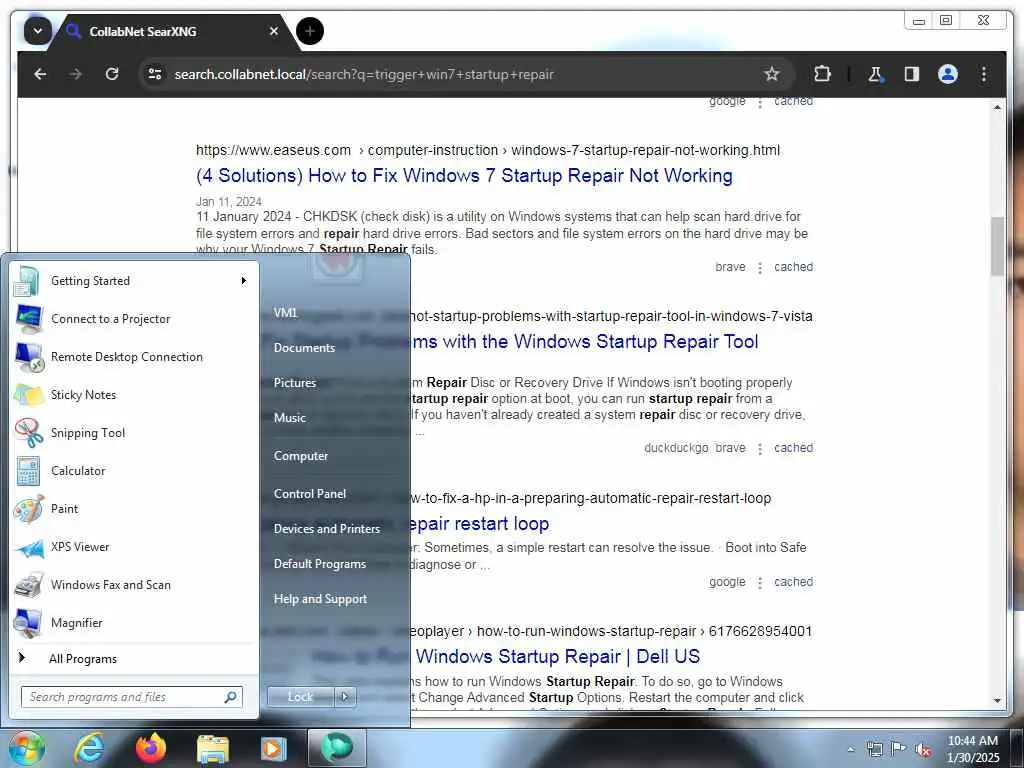1024x768 pixels.
Task: Open Devices and Printers entry
Action: tap(327, 529)
